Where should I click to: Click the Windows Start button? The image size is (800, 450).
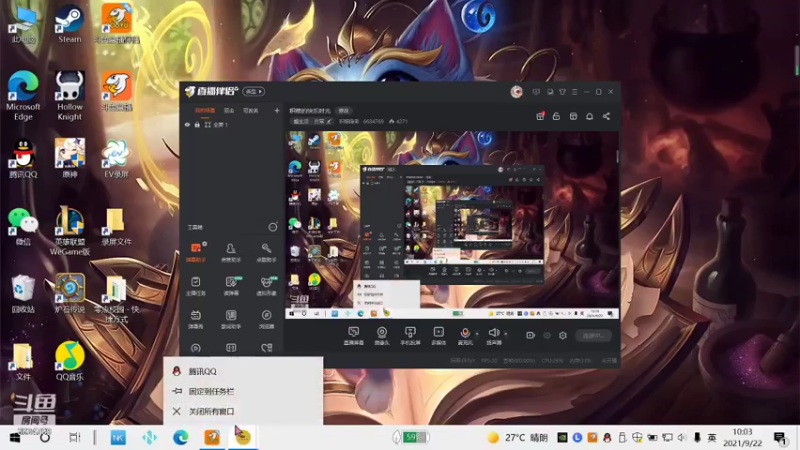pyautogui.click(x=15, y=438)
